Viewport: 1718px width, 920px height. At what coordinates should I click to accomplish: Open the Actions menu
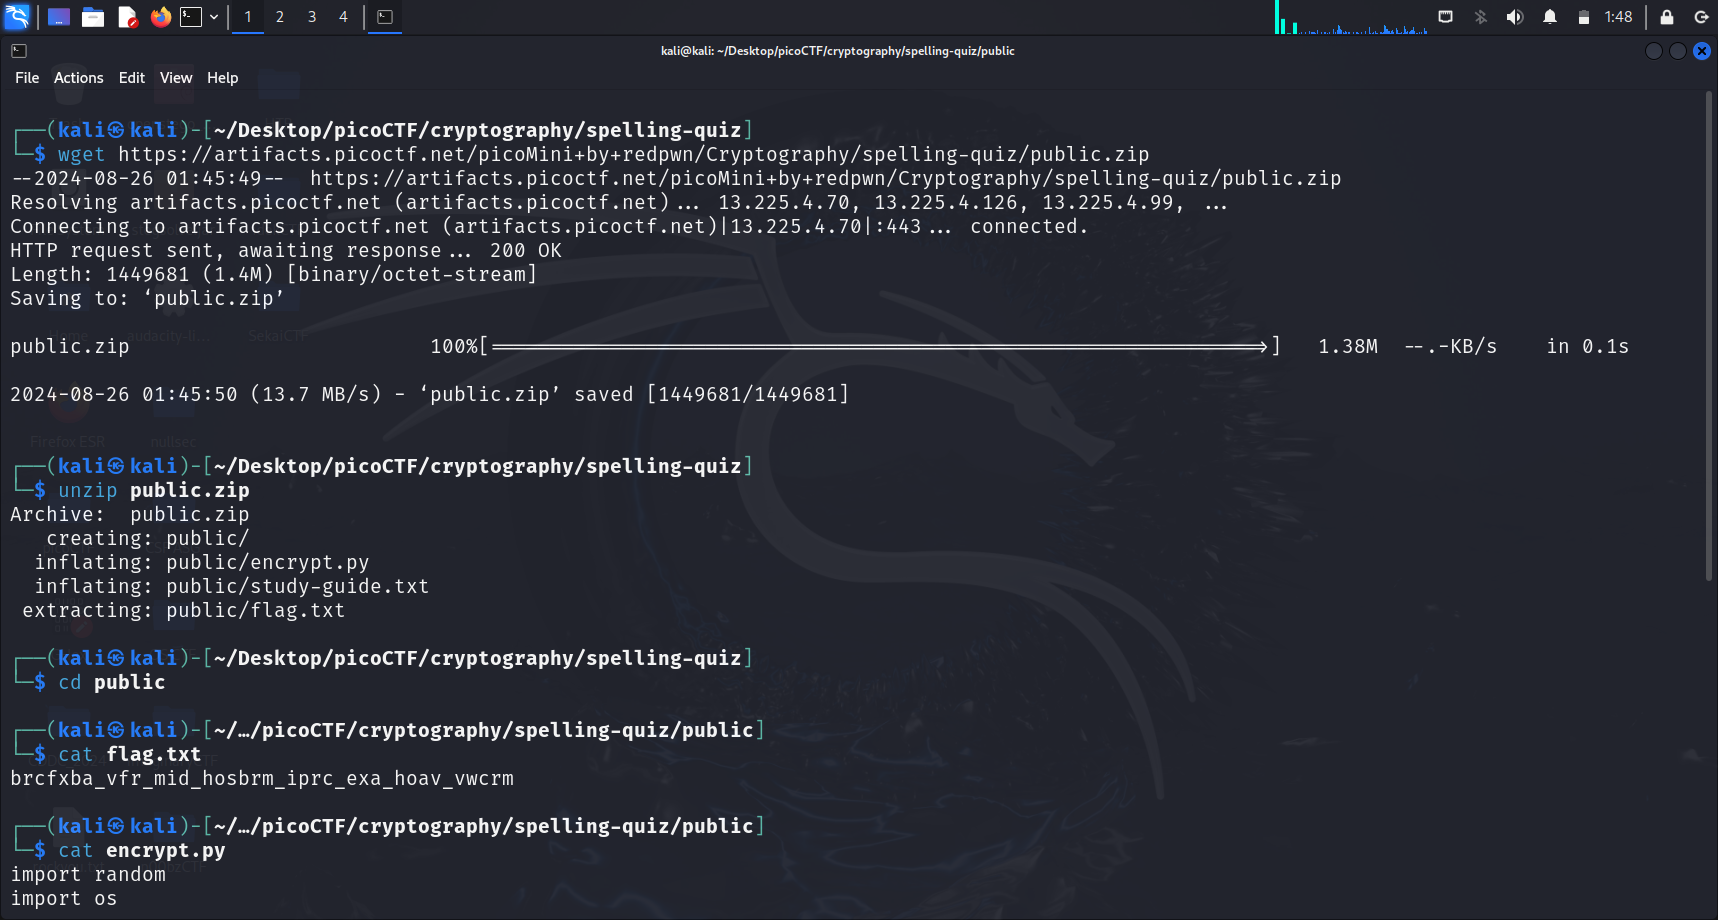(x=78, y=78)
